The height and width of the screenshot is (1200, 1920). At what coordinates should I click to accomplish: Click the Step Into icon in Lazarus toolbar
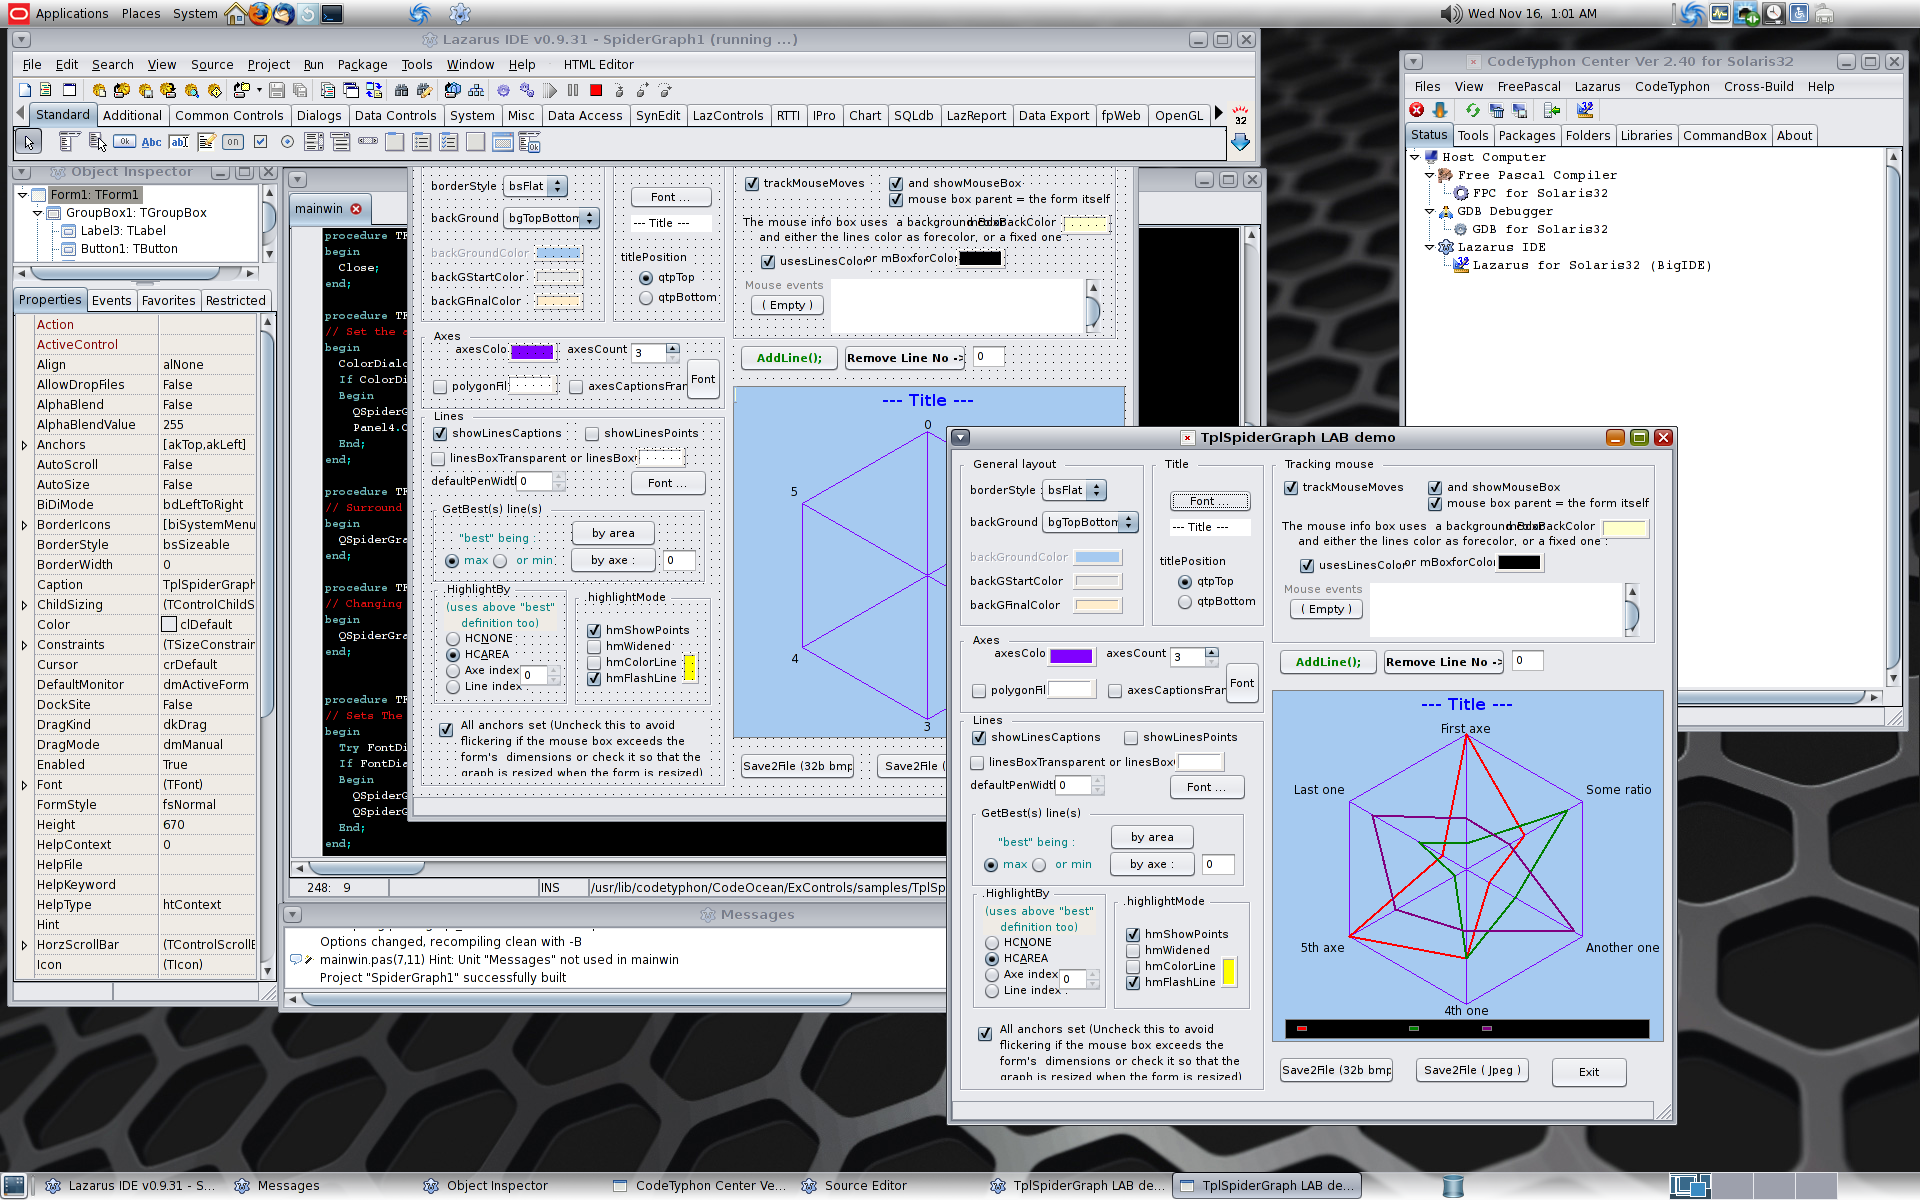click(619, 90)
